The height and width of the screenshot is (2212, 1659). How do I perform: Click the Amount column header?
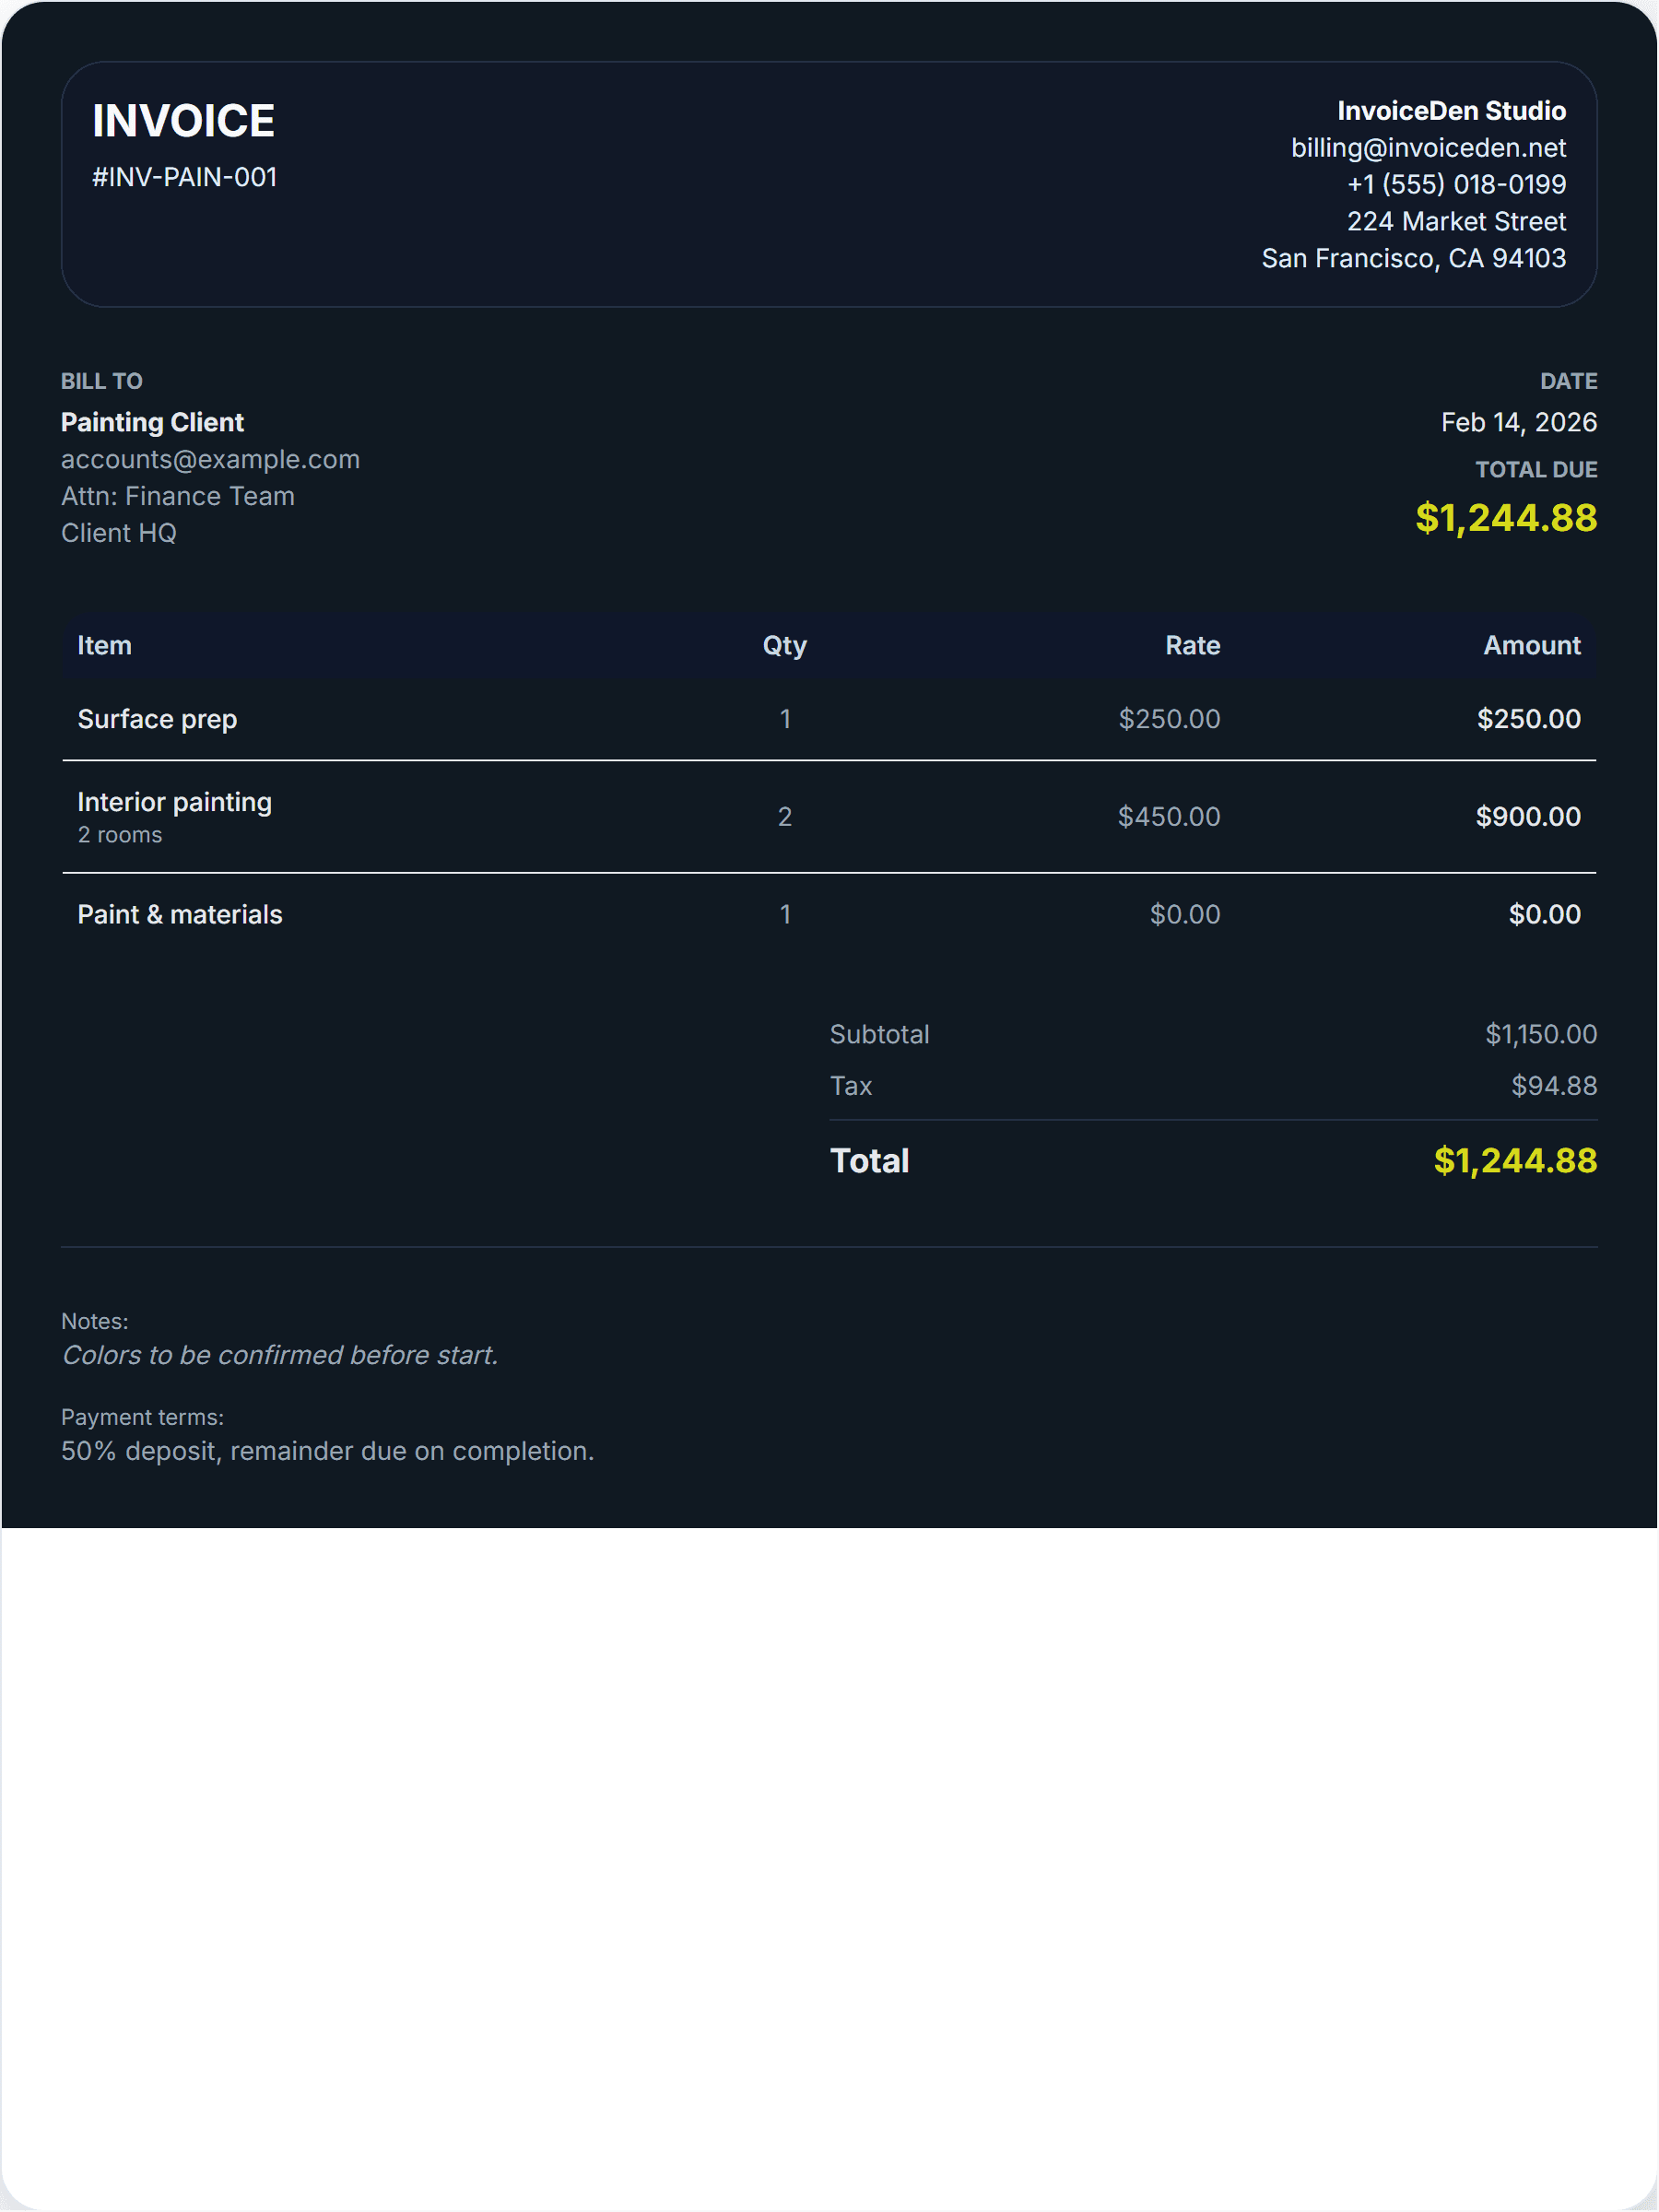click(x=1531, y=646)
